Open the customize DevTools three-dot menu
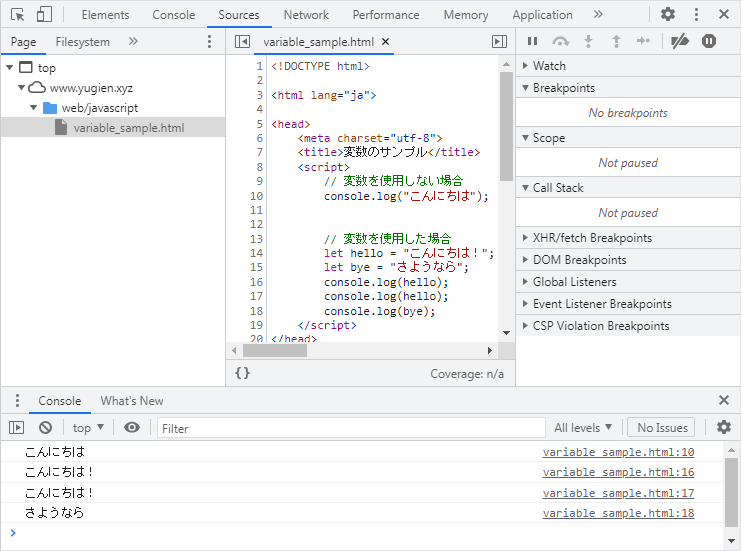741x551 pixels. (696, 14)
